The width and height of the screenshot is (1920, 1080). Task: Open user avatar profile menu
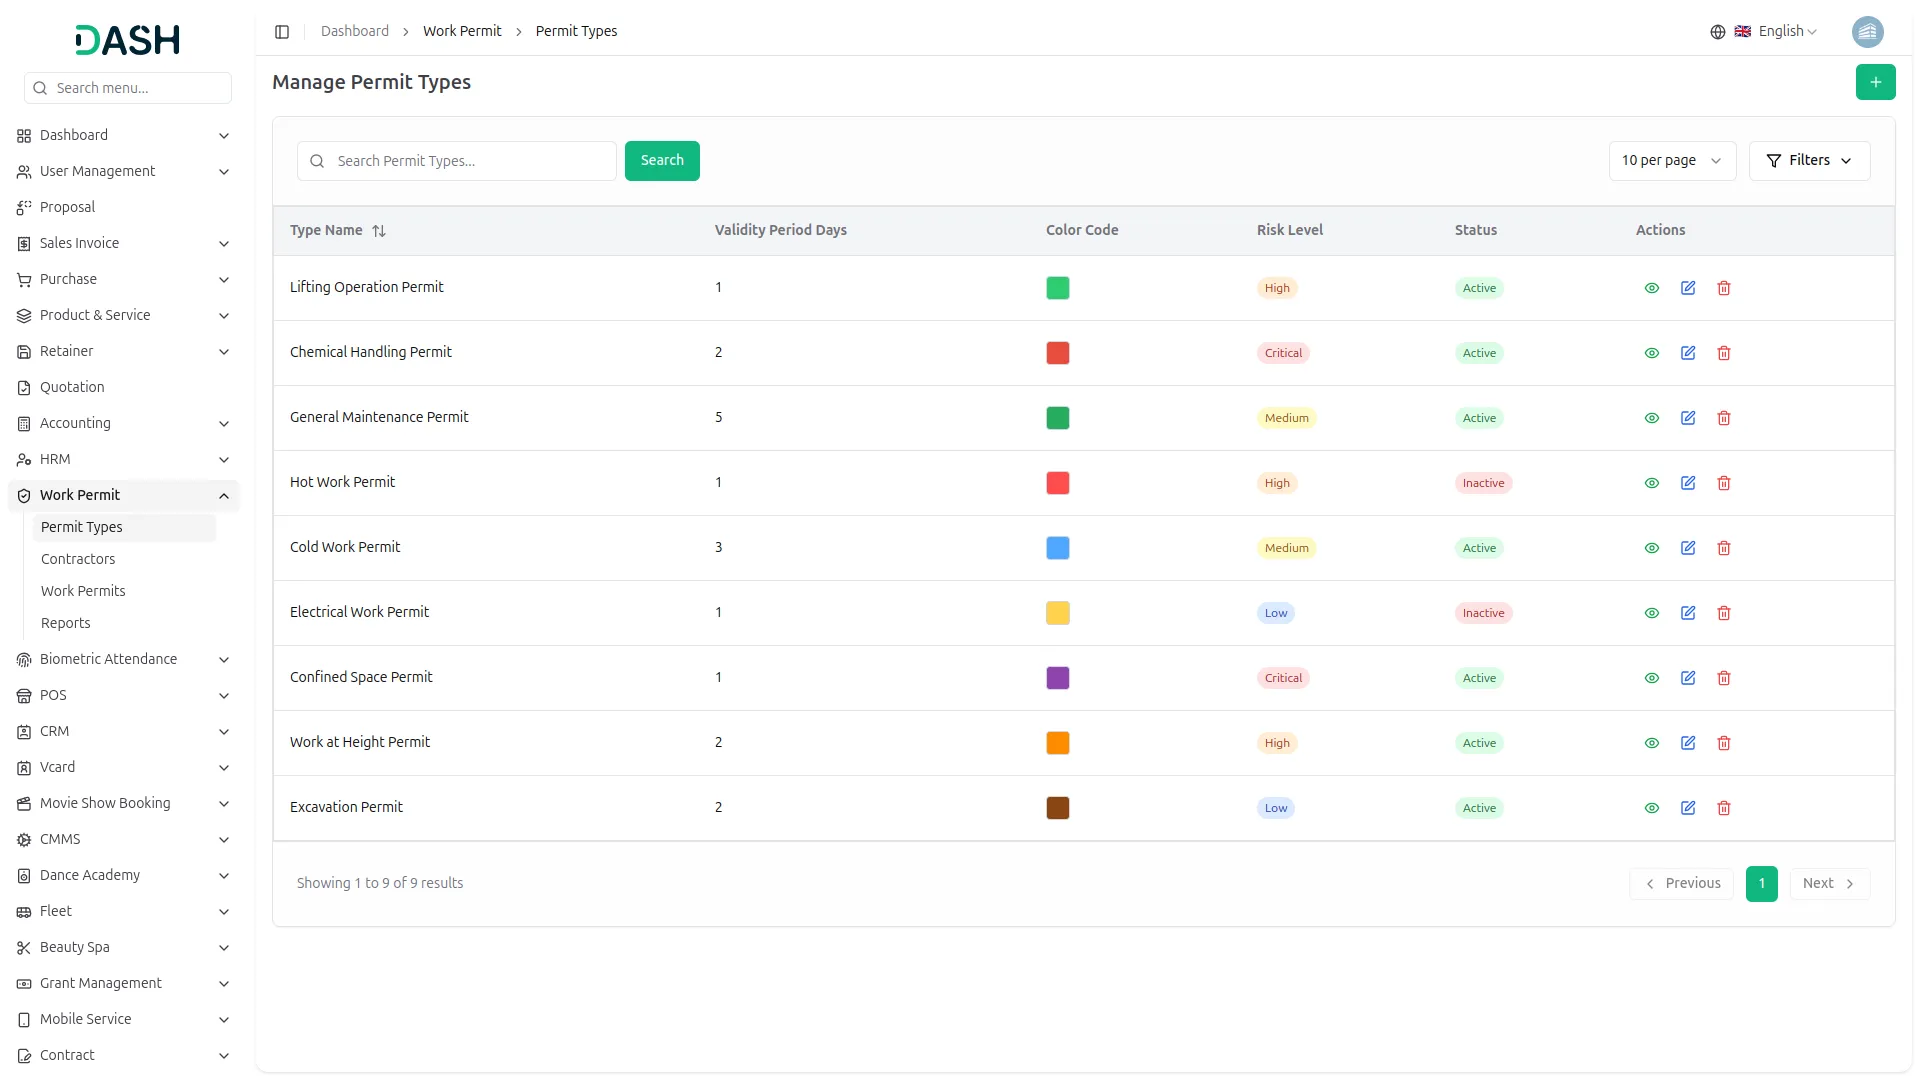click(1867, 32)
